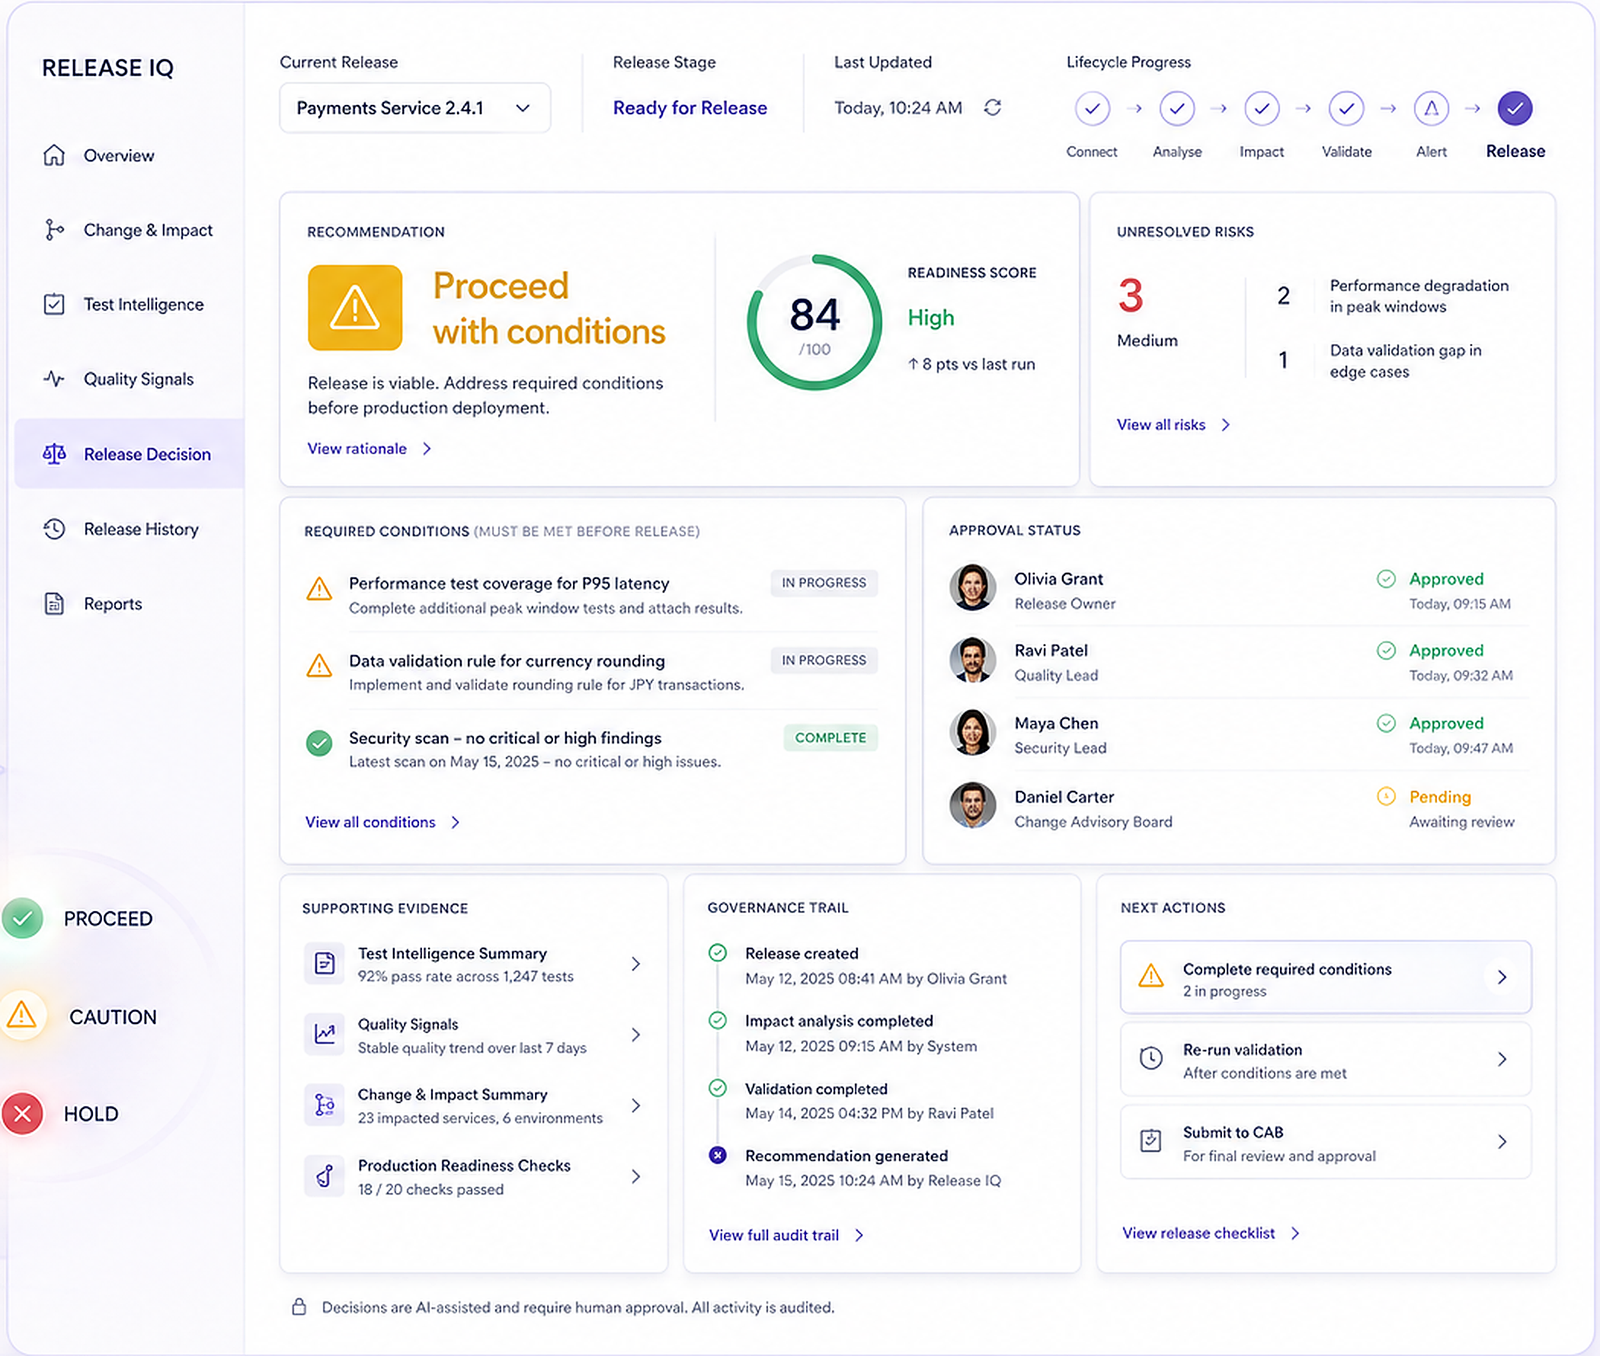Click Olivia Grant's avatar photo
Screen dimensions: 1600x1356
[972, 587]
